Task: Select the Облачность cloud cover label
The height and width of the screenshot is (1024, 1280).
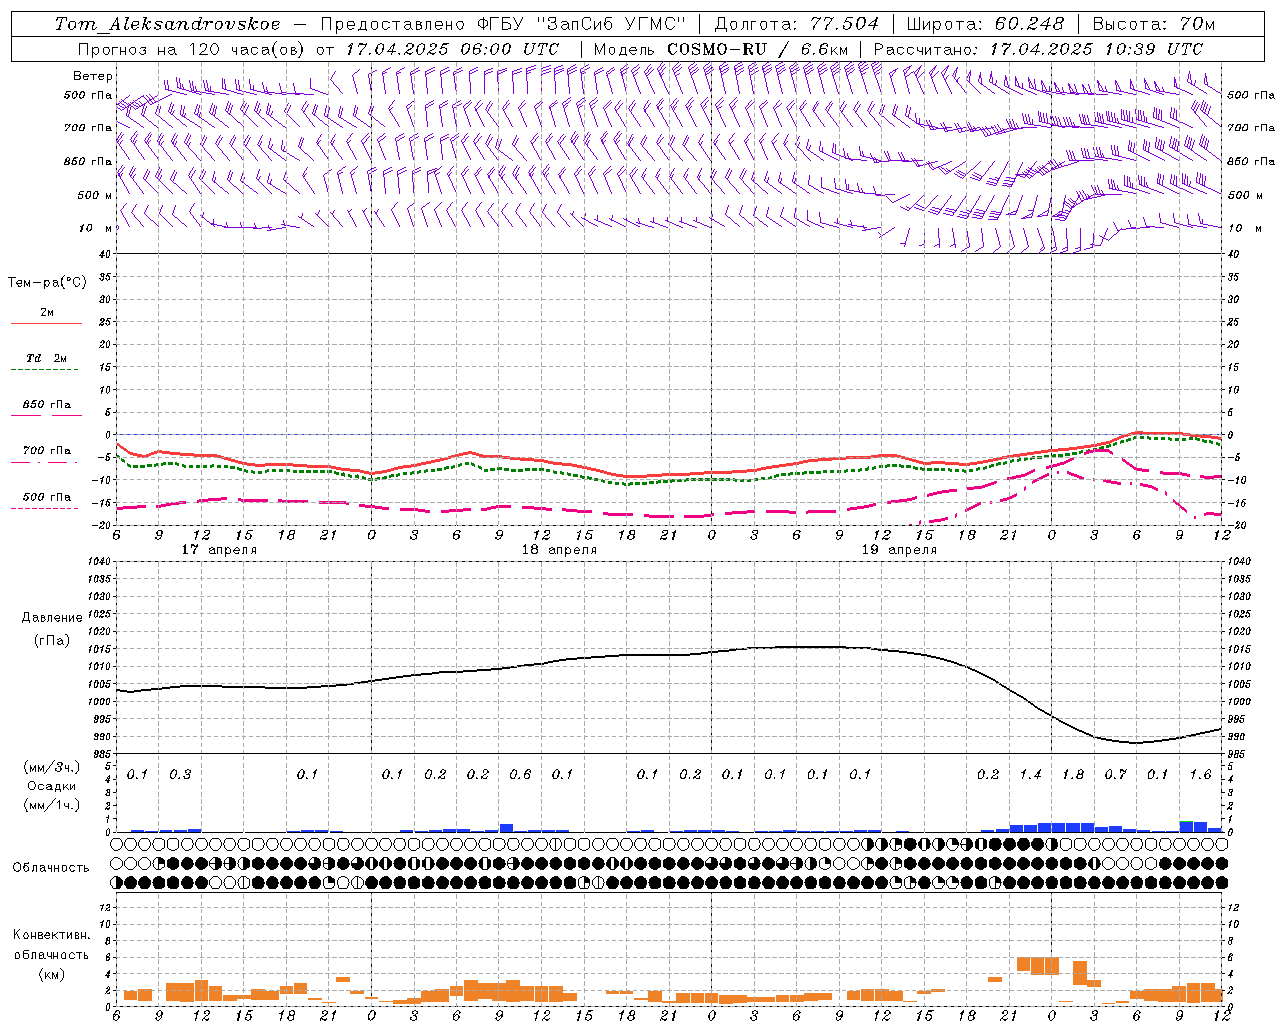Action: [51, 868]
